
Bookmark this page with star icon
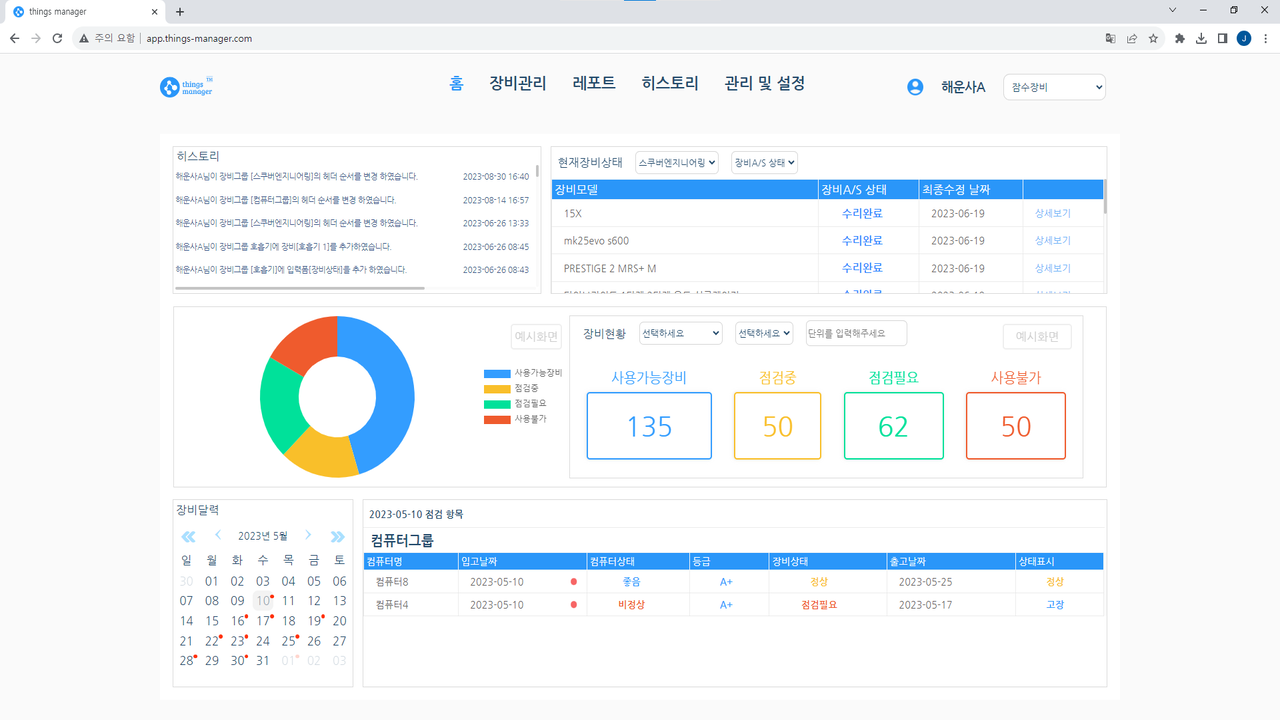pyautogui.click(x=1153, y=38)
